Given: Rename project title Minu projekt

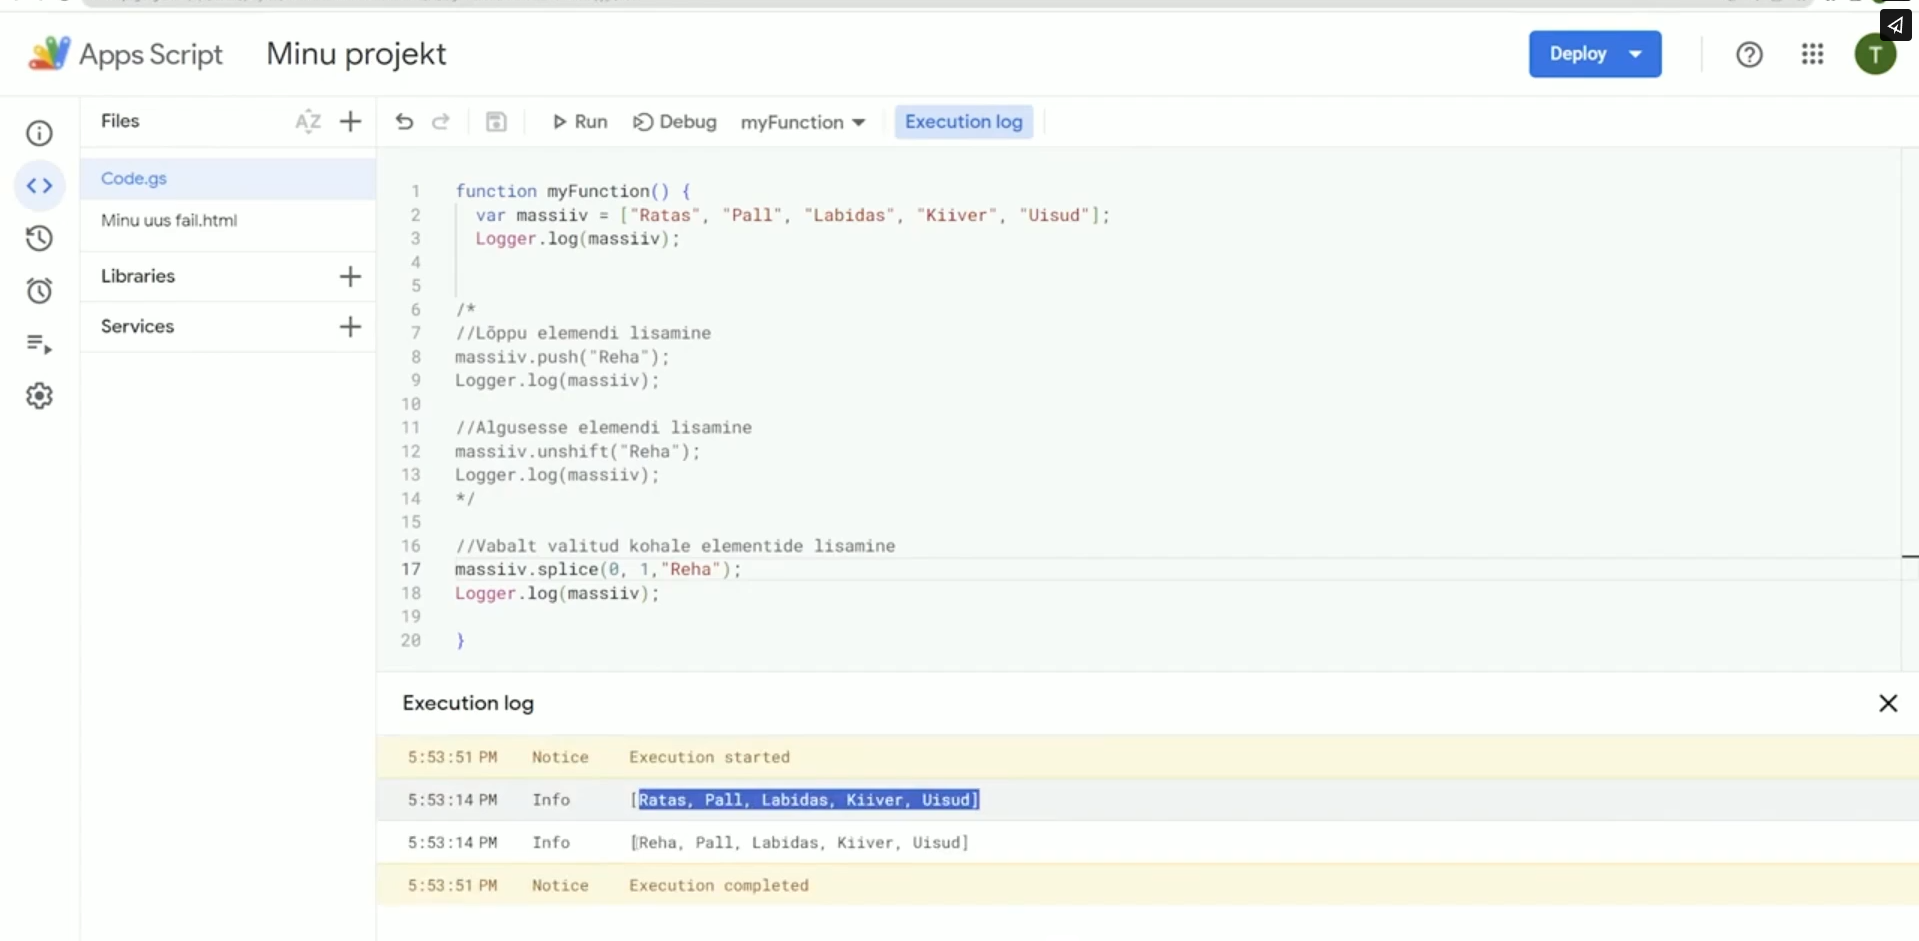Looking at the screenshot, I should (x=356, y=54).
